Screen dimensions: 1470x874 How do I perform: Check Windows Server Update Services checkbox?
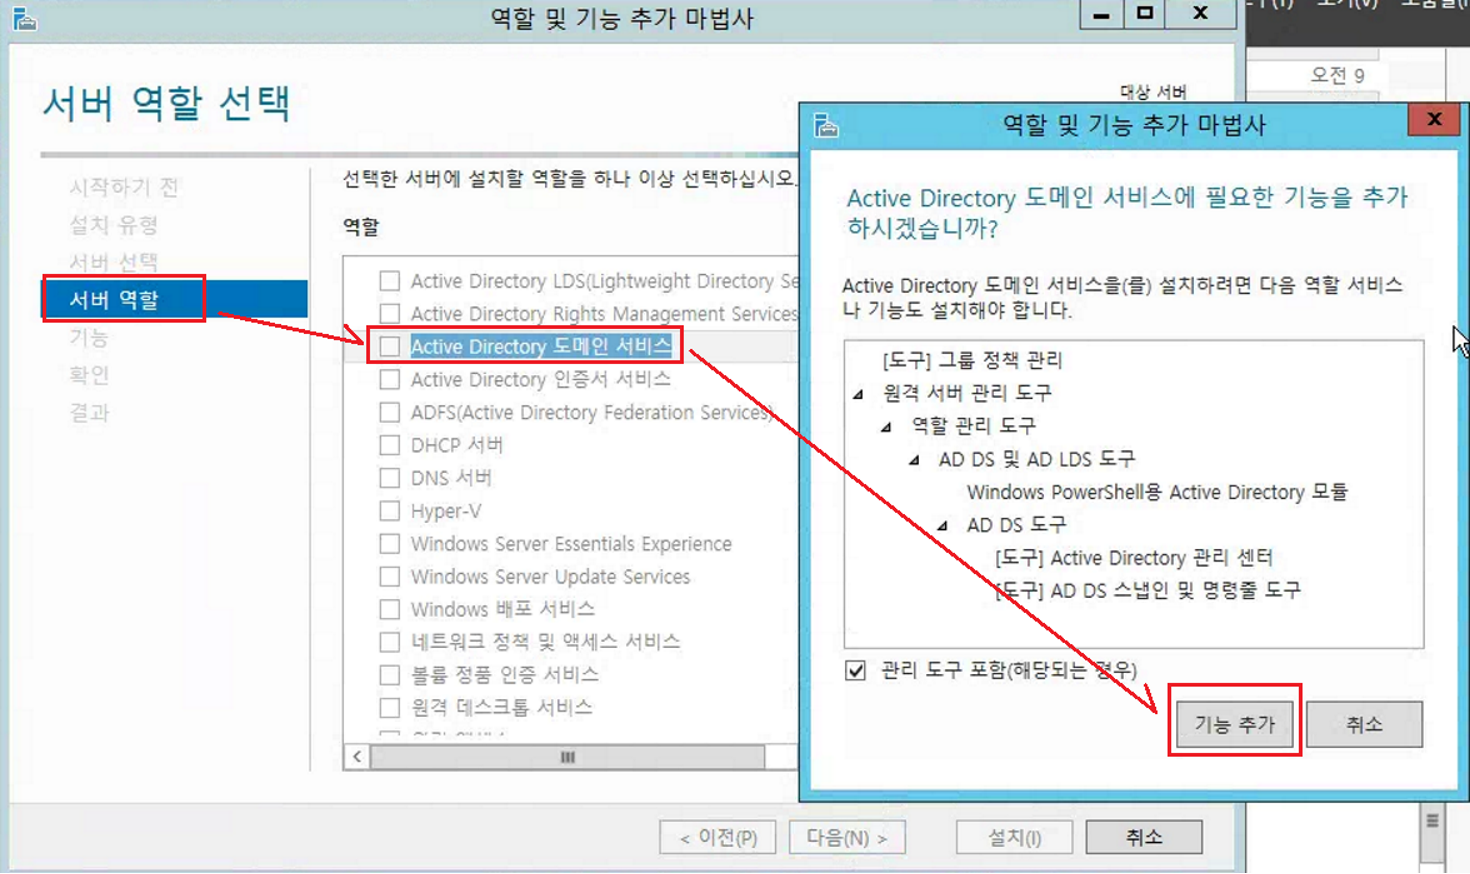pos(390,577)
